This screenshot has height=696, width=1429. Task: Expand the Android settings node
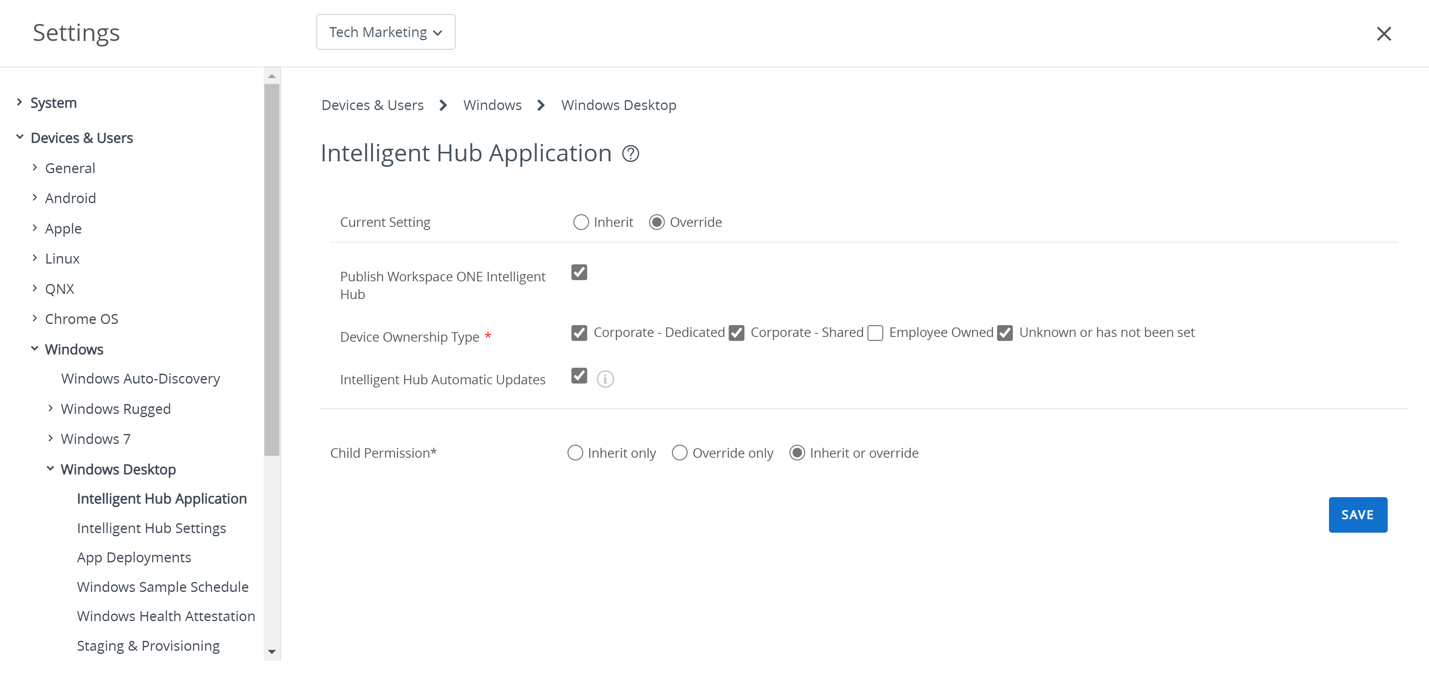click(x=35, y=198)
